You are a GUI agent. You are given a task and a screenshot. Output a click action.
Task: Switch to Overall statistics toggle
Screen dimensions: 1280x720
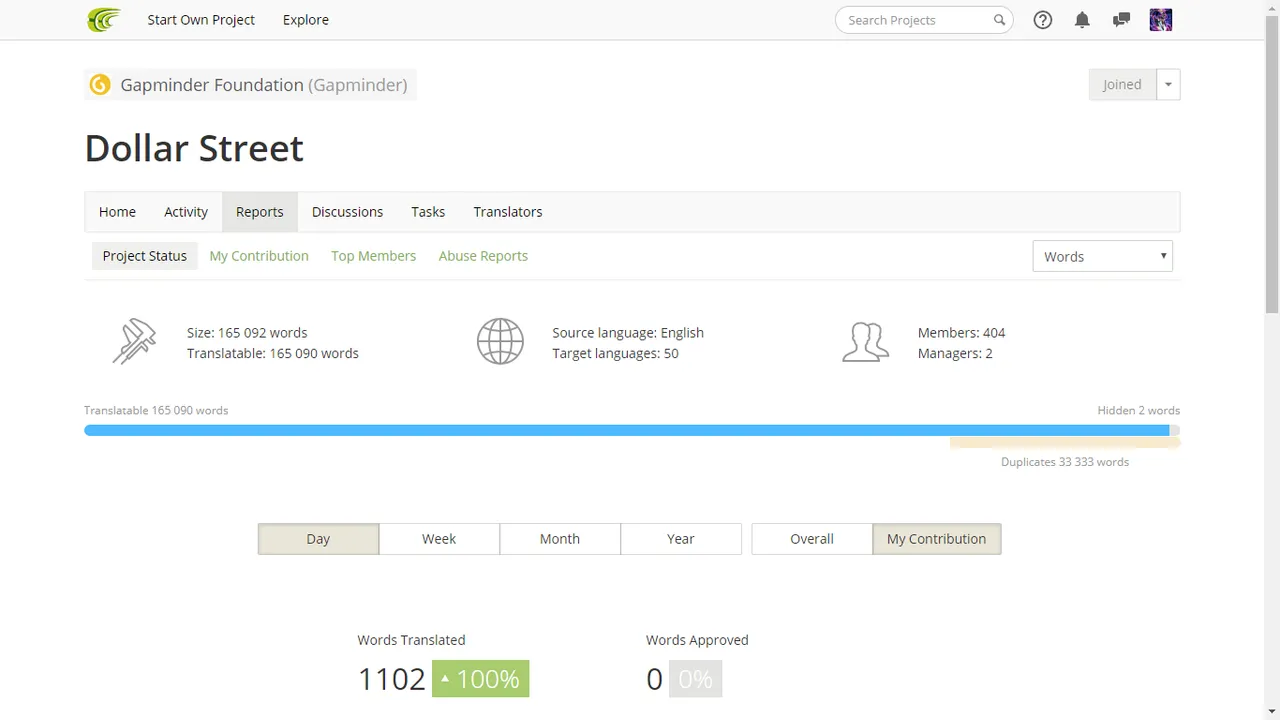point(812,539)
